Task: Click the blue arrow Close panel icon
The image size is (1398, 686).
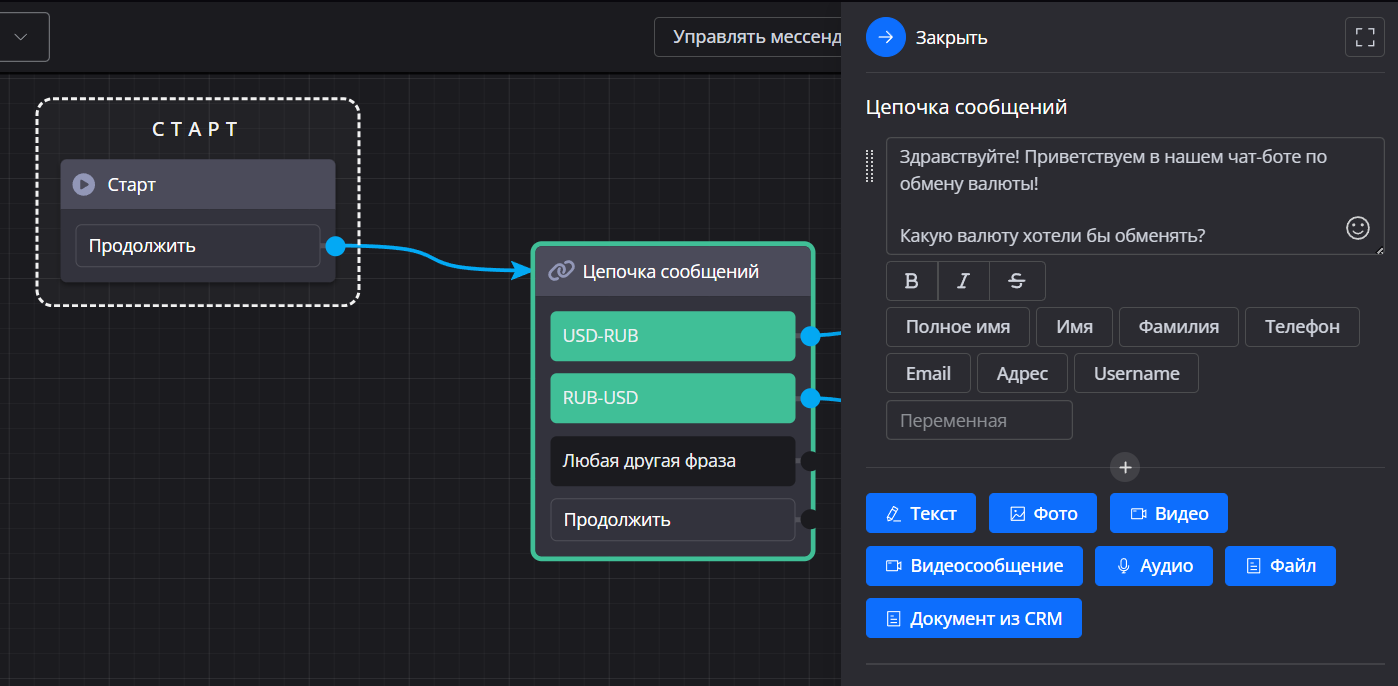Action: click(x=885, y=38)
